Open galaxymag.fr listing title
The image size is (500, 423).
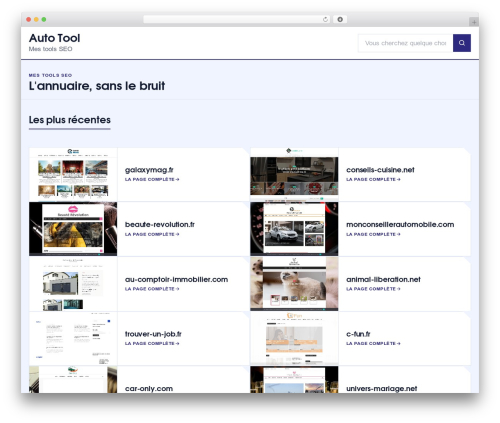pos(149,170)
